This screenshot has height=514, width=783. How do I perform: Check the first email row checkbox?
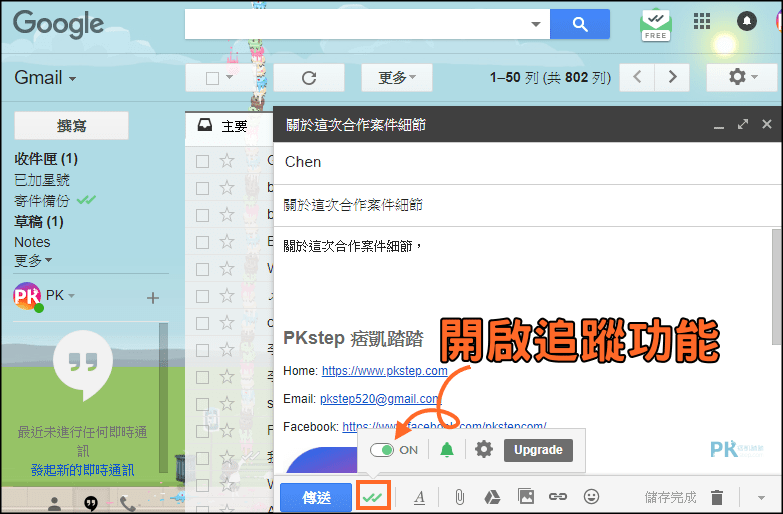click(x=202, y=161)
